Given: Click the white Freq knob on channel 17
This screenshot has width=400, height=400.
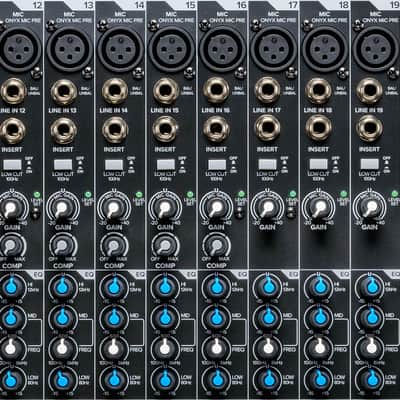Looking at the screenshot, I should click(x=268, y=348).
